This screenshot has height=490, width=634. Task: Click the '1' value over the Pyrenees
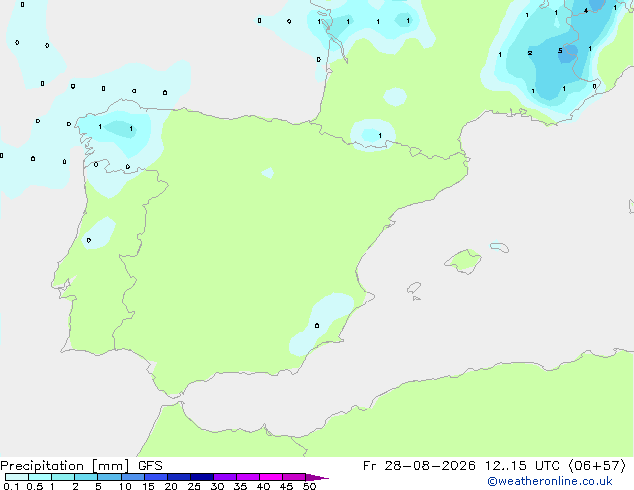(x=380, y=135)
